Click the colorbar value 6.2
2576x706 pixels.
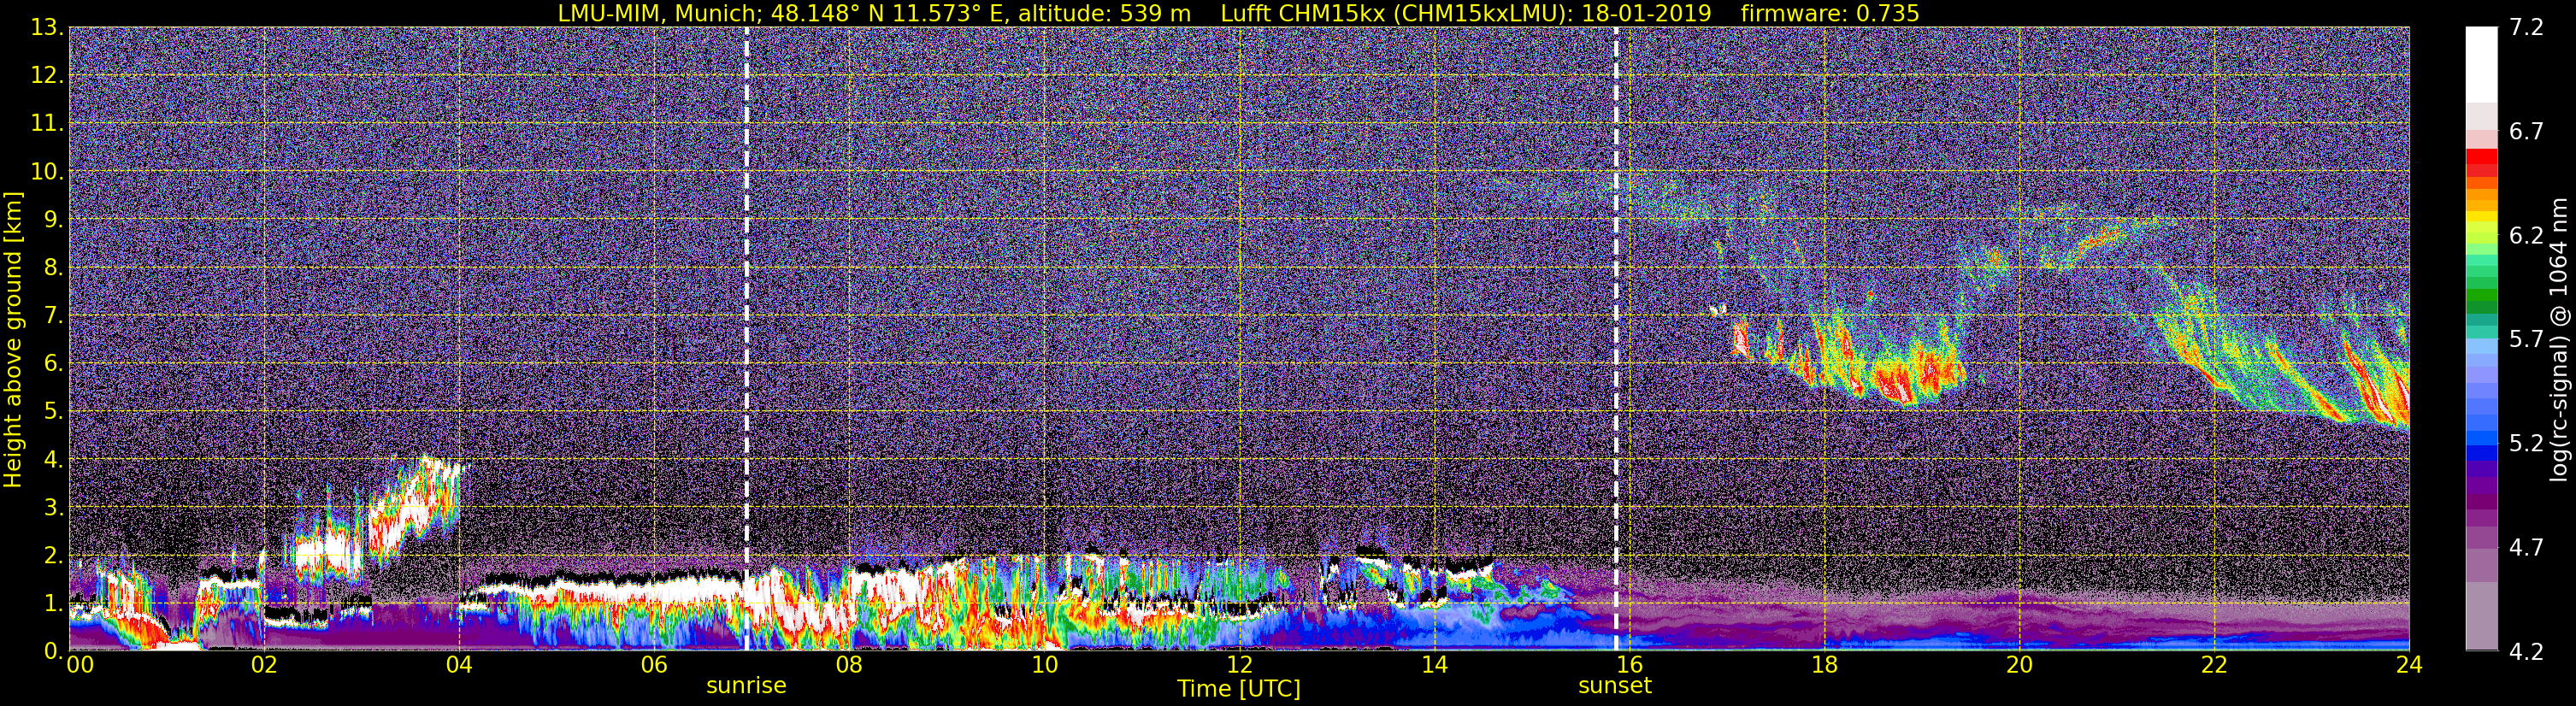coord(2526,236)
